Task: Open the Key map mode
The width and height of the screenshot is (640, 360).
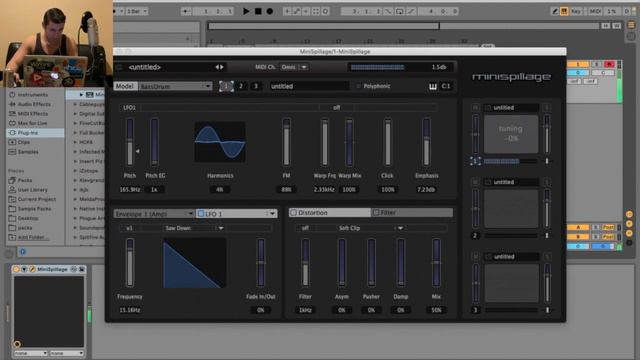Action: (576, 11)
